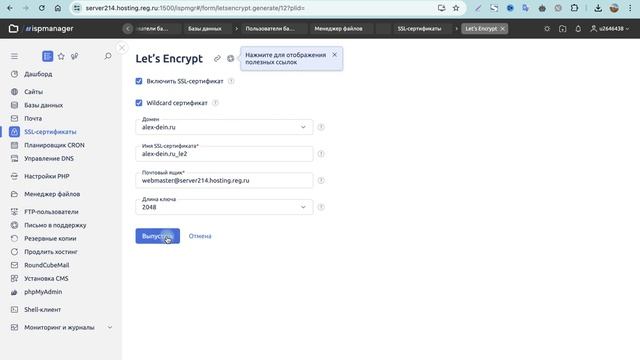Open the Длина ключа dropdown
640x360 pixels.
tap(224, 207)
